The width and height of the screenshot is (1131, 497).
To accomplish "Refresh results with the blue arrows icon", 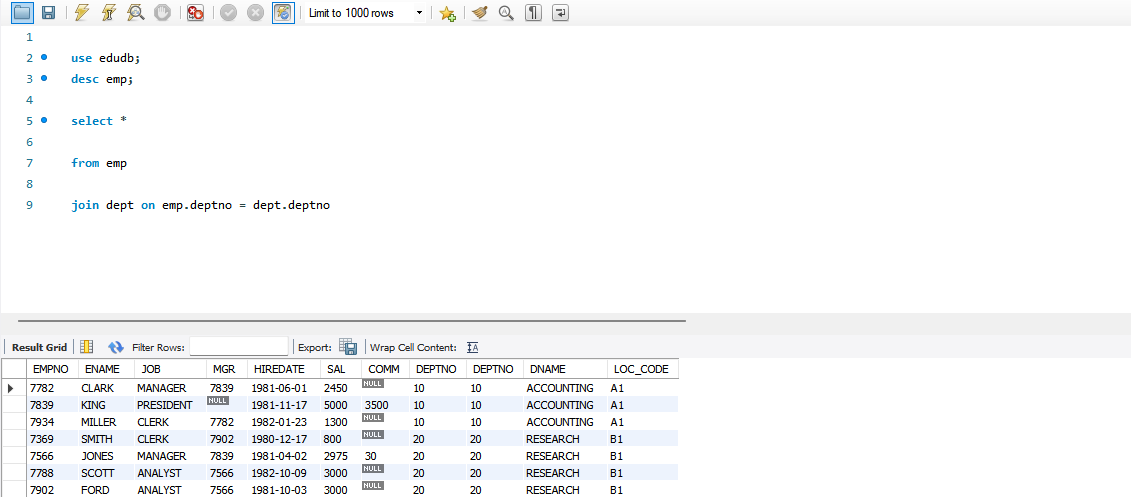I will [115, 347].
